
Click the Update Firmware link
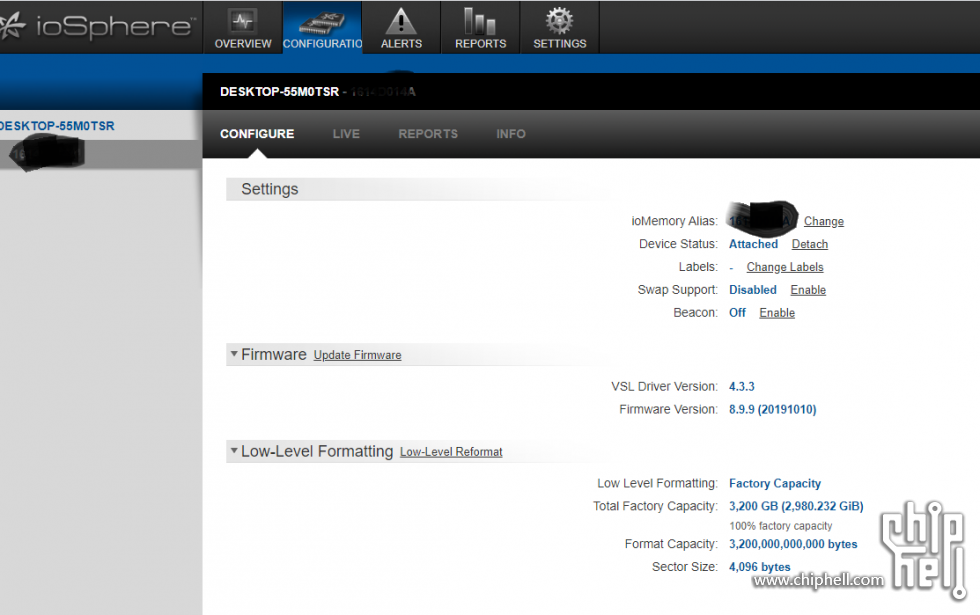[358, 355]
